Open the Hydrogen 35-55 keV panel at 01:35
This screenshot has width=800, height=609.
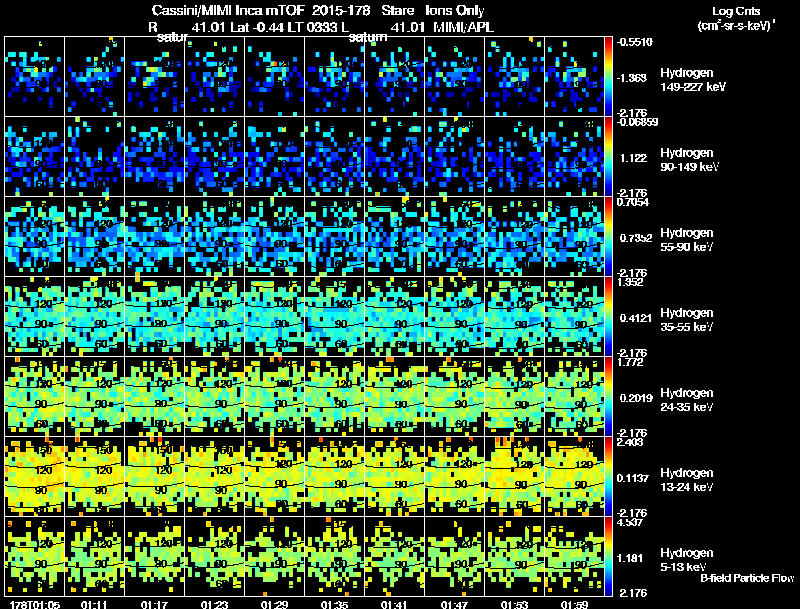[x=334, y=317]
